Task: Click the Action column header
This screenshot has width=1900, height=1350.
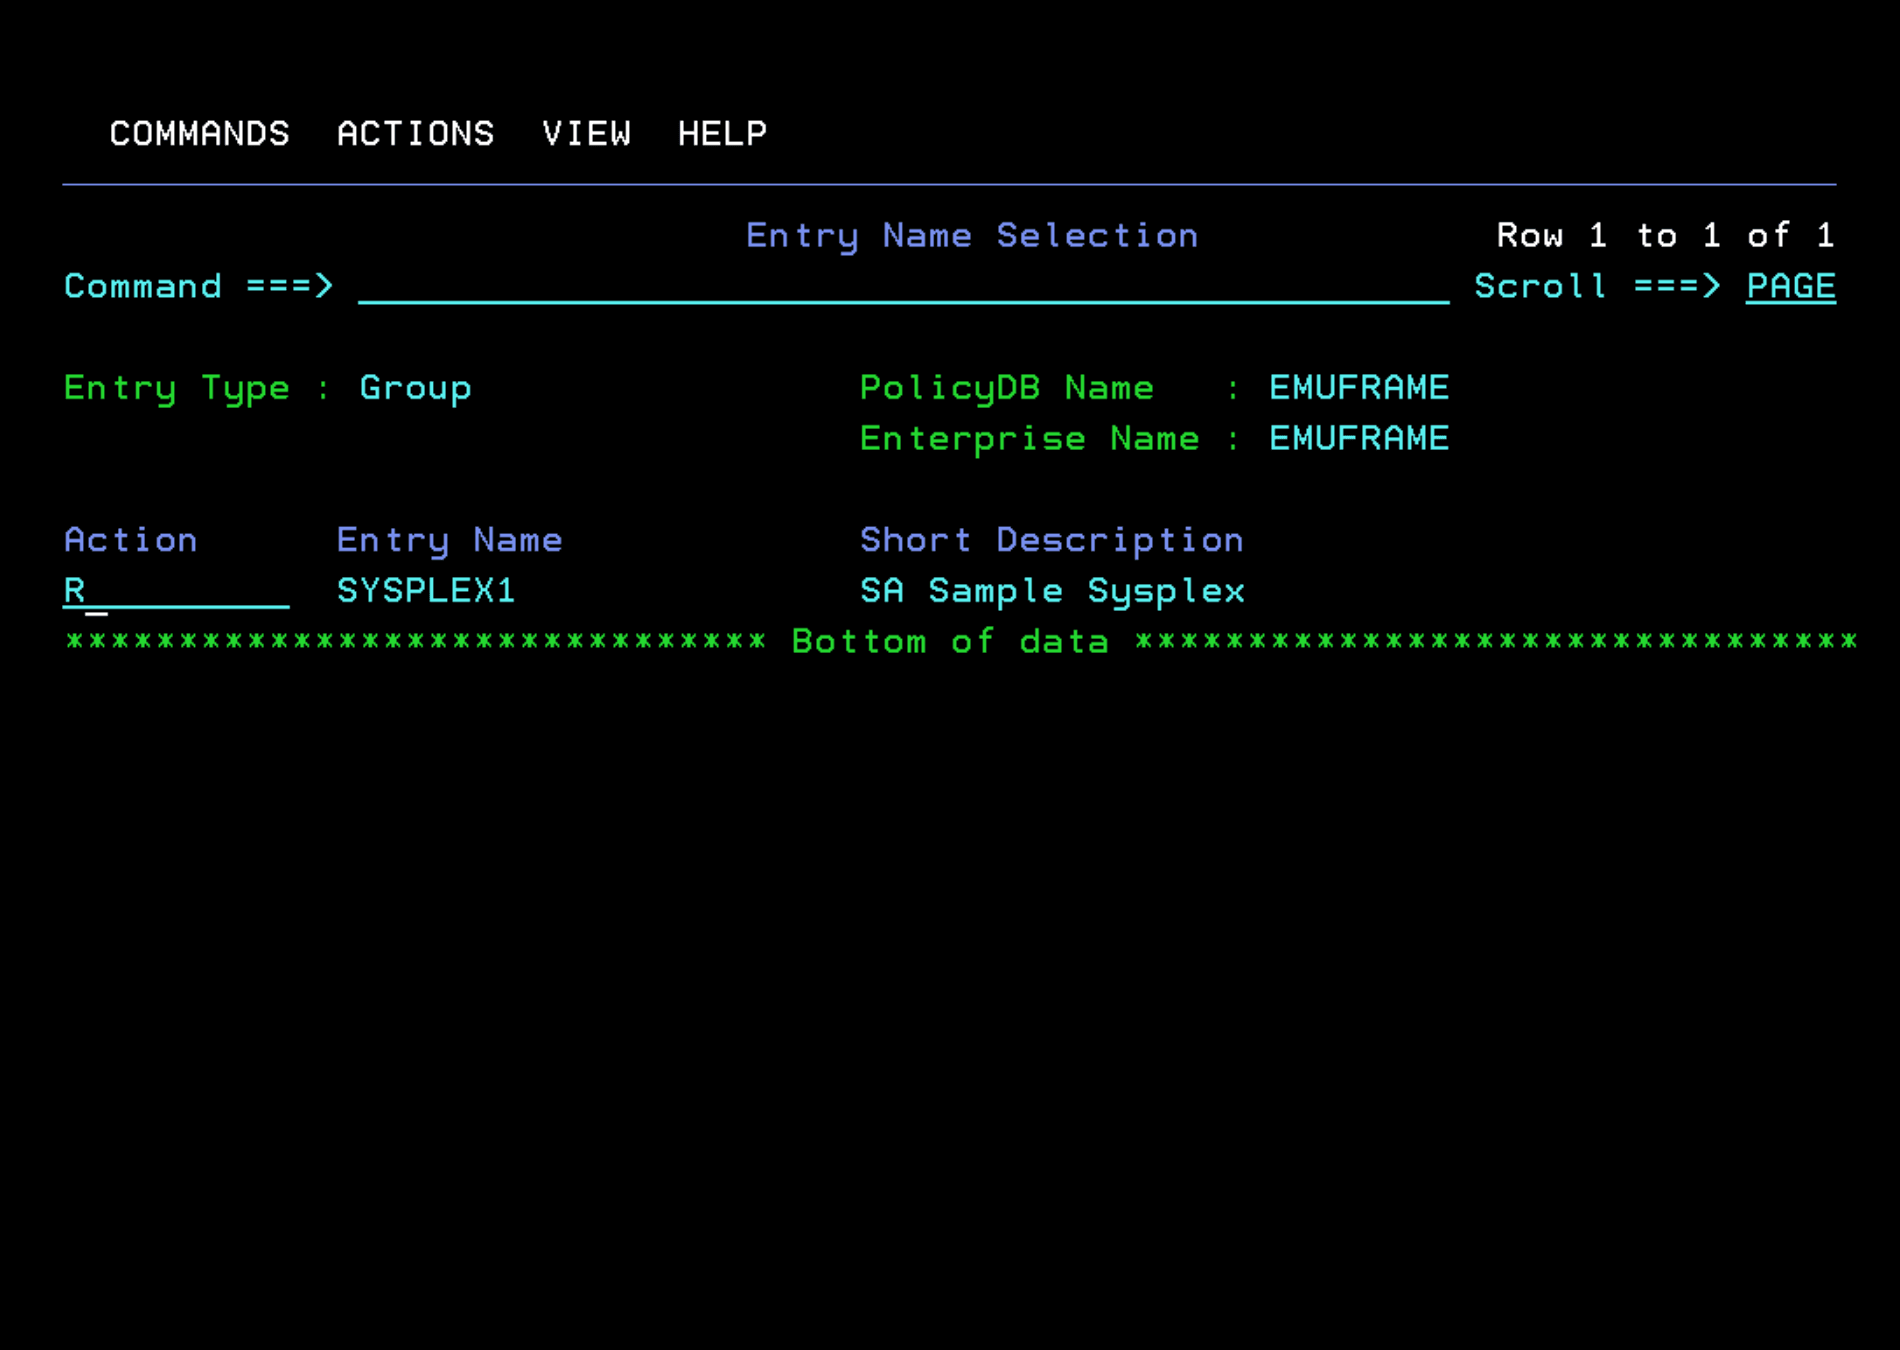Action: [130, 539]
